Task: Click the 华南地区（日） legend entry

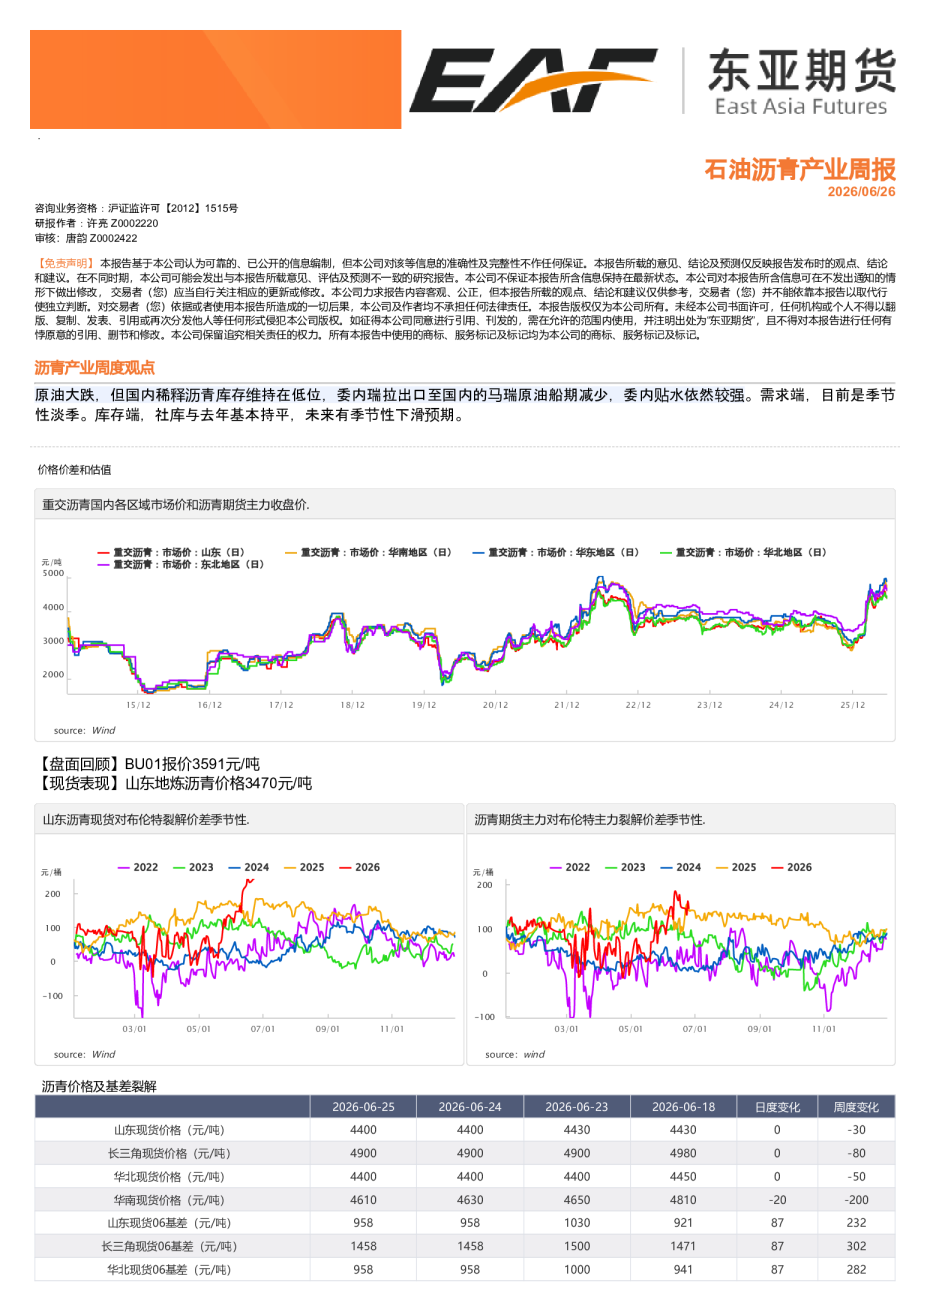Action: 368,552
